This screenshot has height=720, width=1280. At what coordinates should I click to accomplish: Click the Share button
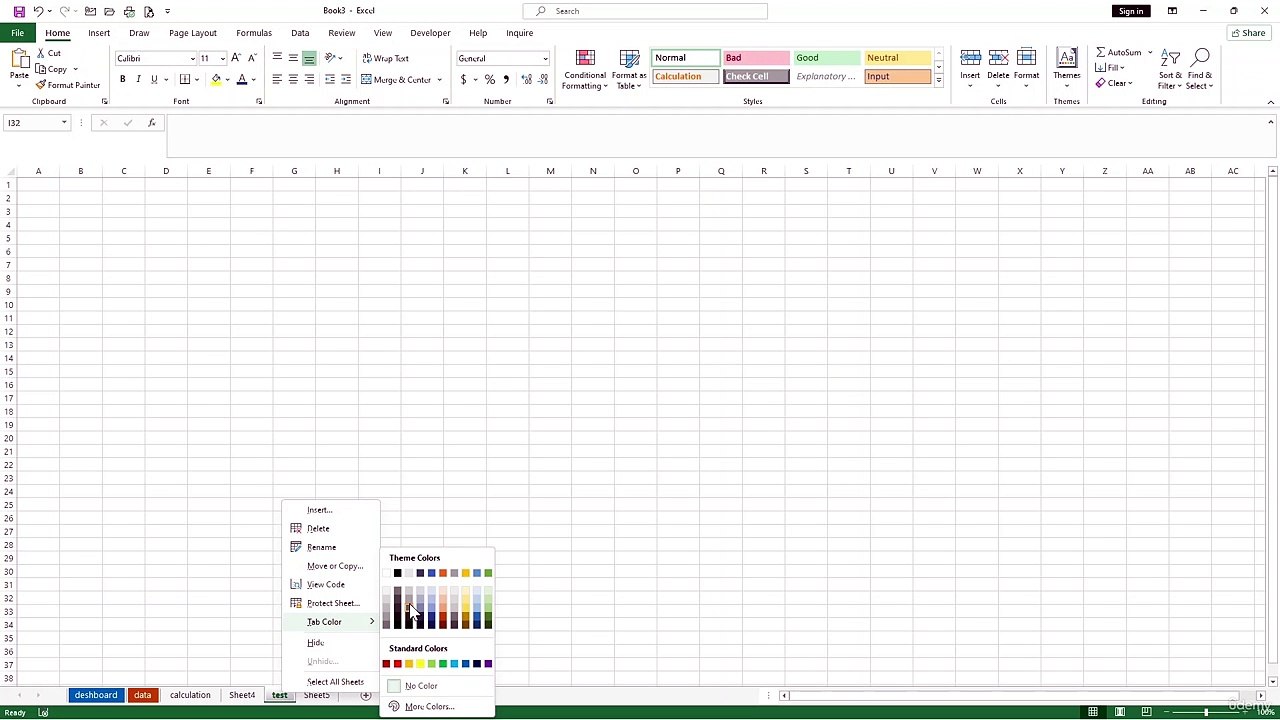click(1247, 33)
